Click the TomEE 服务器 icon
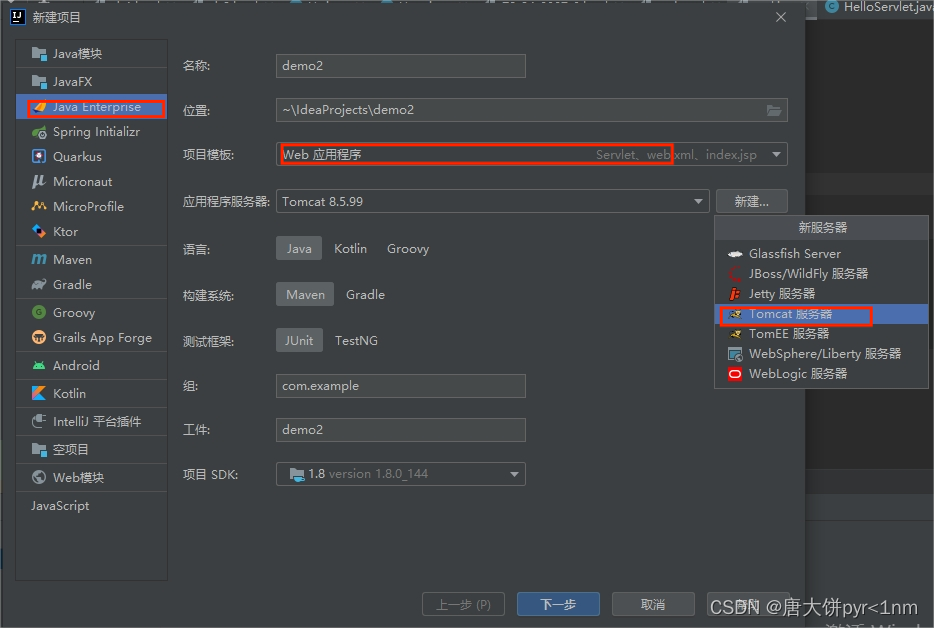The width and height of the screenshot is (934, 628). (735, 334)
